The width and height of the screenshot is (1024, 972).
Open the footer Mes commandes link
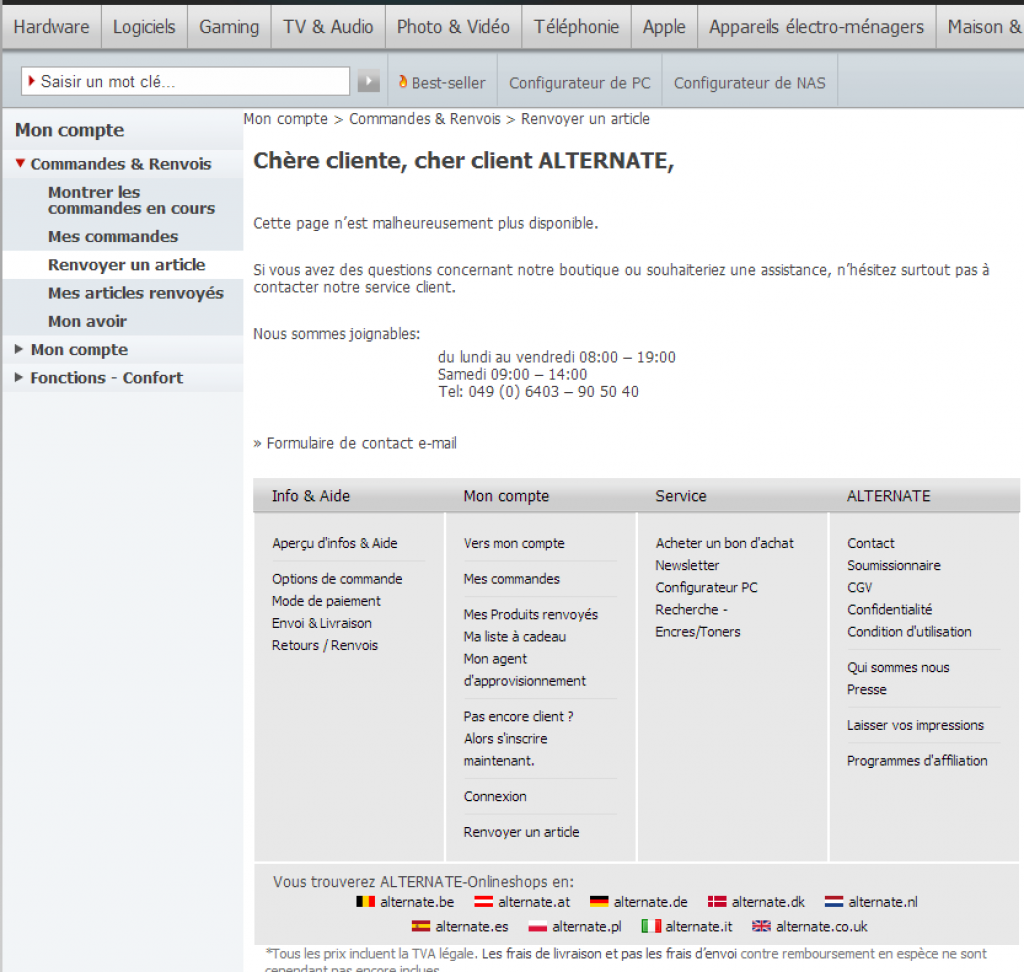point(511,579)
